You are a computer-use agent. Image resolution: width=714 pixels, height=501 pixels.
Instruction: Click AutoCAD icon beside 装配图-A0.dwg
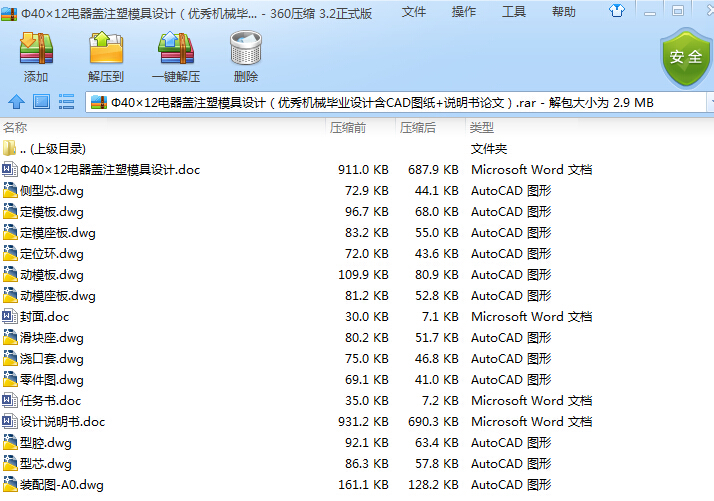10,484
